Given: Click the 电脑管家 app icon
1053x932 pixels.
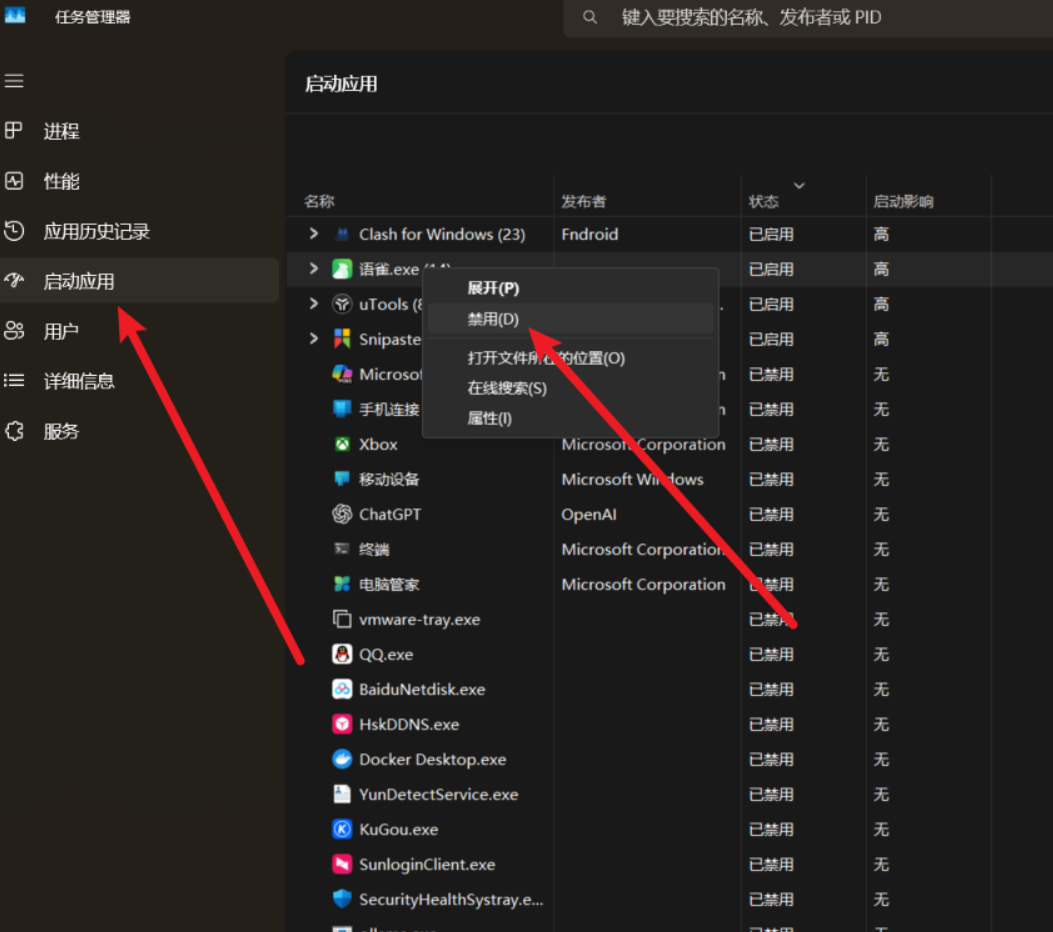Looking at the screenshot, I should [x=342, y=584].
